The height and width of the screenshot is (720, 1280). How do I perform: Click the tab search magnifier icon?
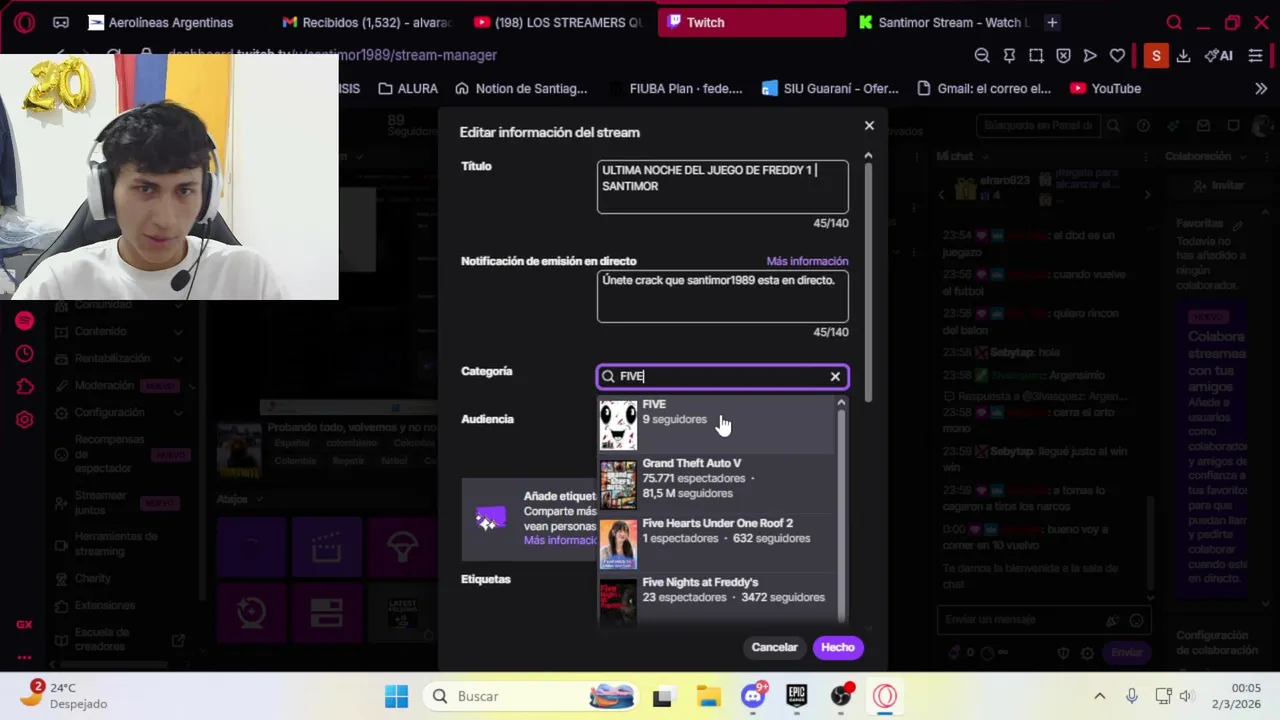click(x=1175, y=22)
